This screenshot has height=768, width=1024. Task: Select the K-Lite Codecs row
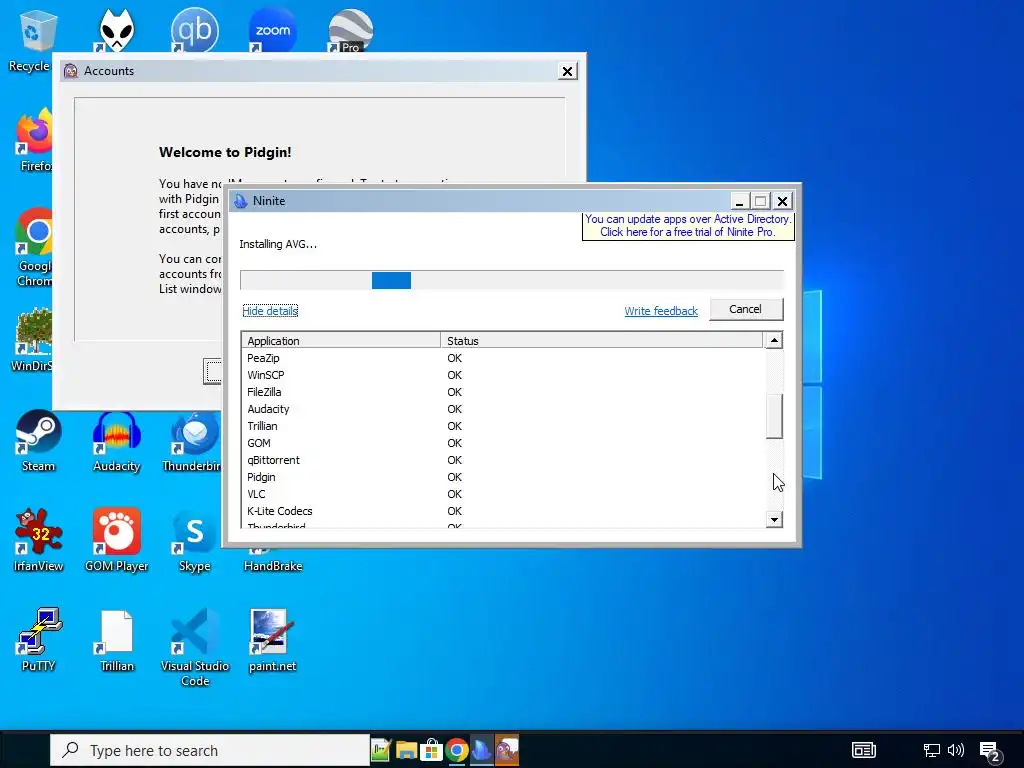pyautogui.click(x=502, y=511)
